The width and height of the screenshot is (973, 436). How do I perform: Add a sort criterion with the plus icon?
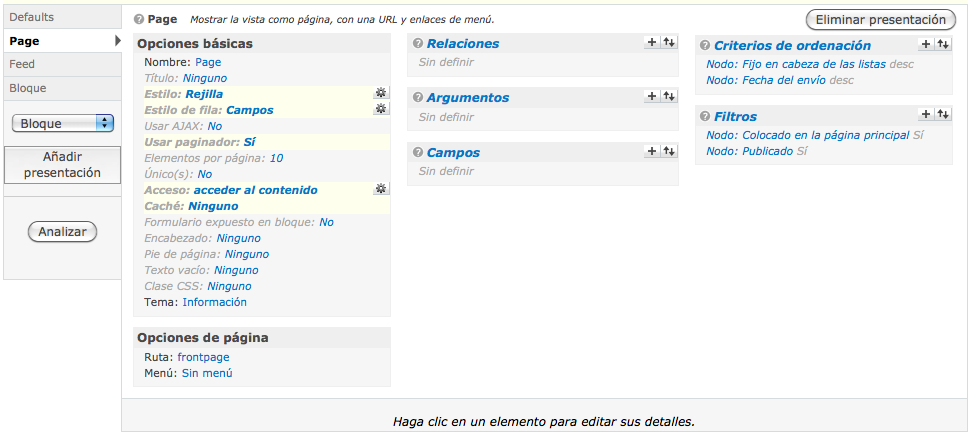coord(925,44)
